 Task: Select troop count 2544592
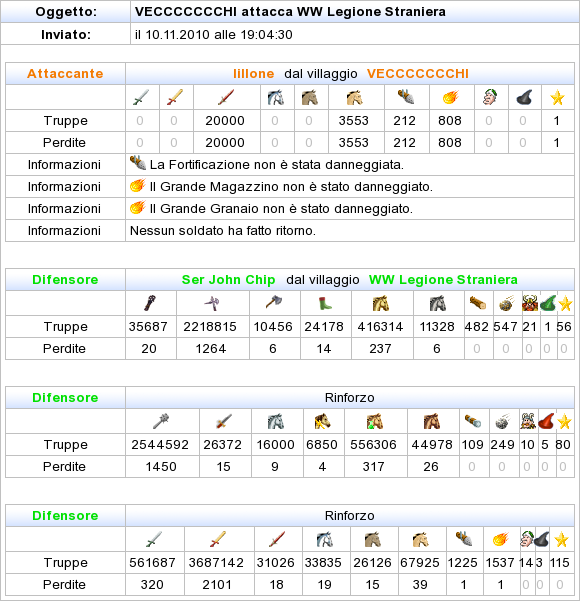click(x=160, y=445)
